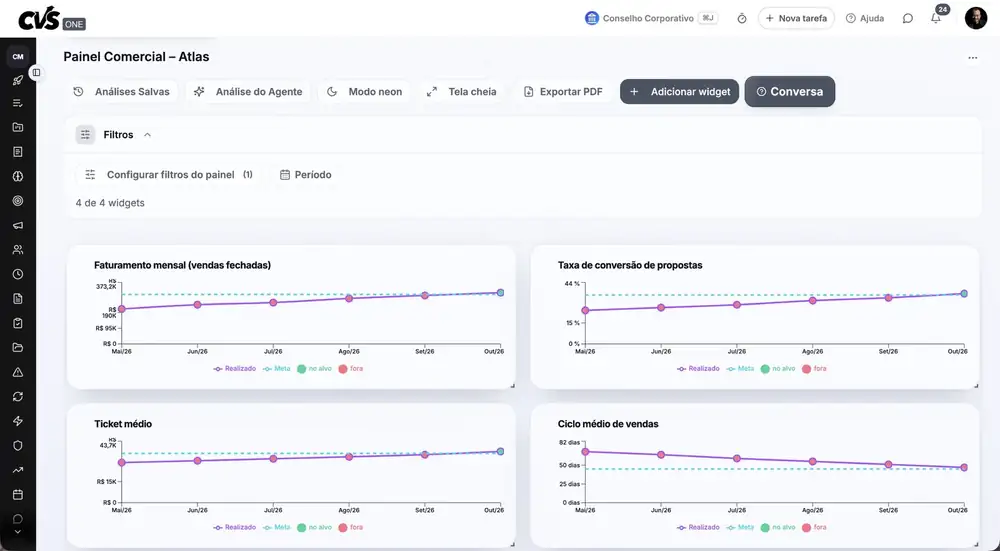1000x551 pixels.
Task: Open notifications bell with 24 badge
Action: pyautogui.click(x=936, y=18)
